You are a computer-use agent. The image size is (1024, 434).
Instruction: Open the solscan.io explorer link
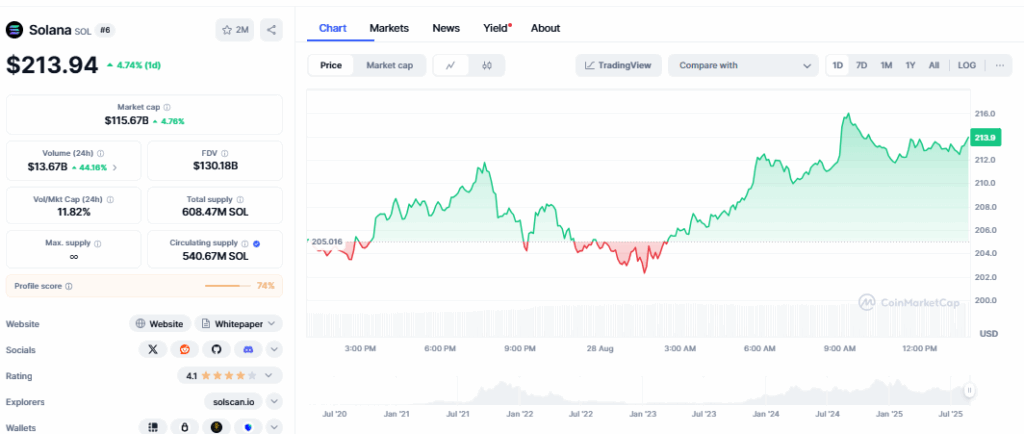point(234,401)
